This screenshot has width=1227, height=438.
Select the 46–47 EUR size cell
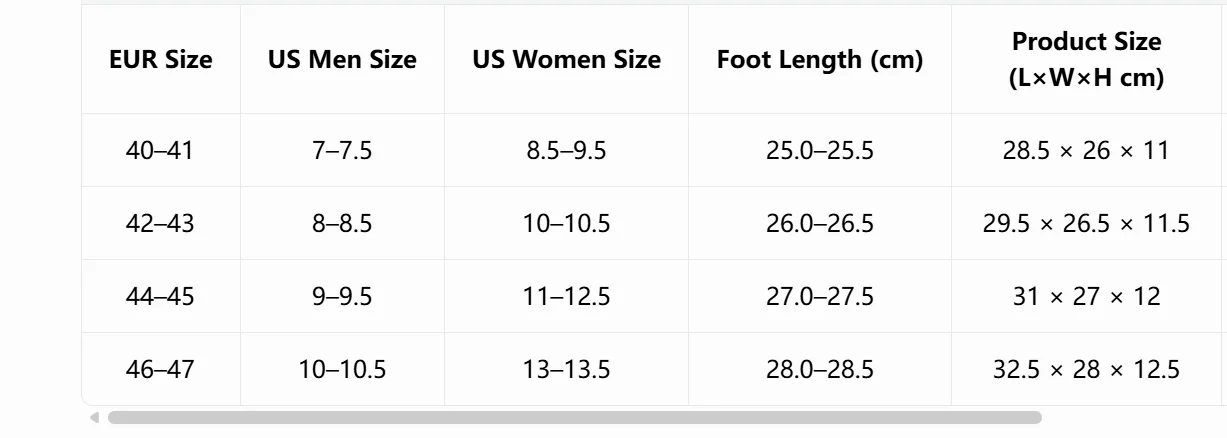click(x=161, y=370)
